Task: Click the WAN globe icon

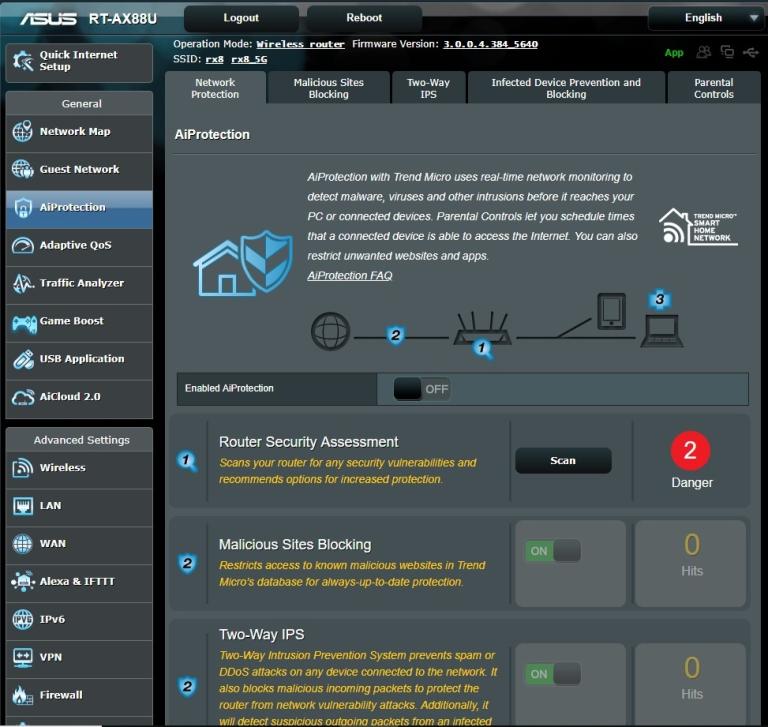Action: point(23,544)
